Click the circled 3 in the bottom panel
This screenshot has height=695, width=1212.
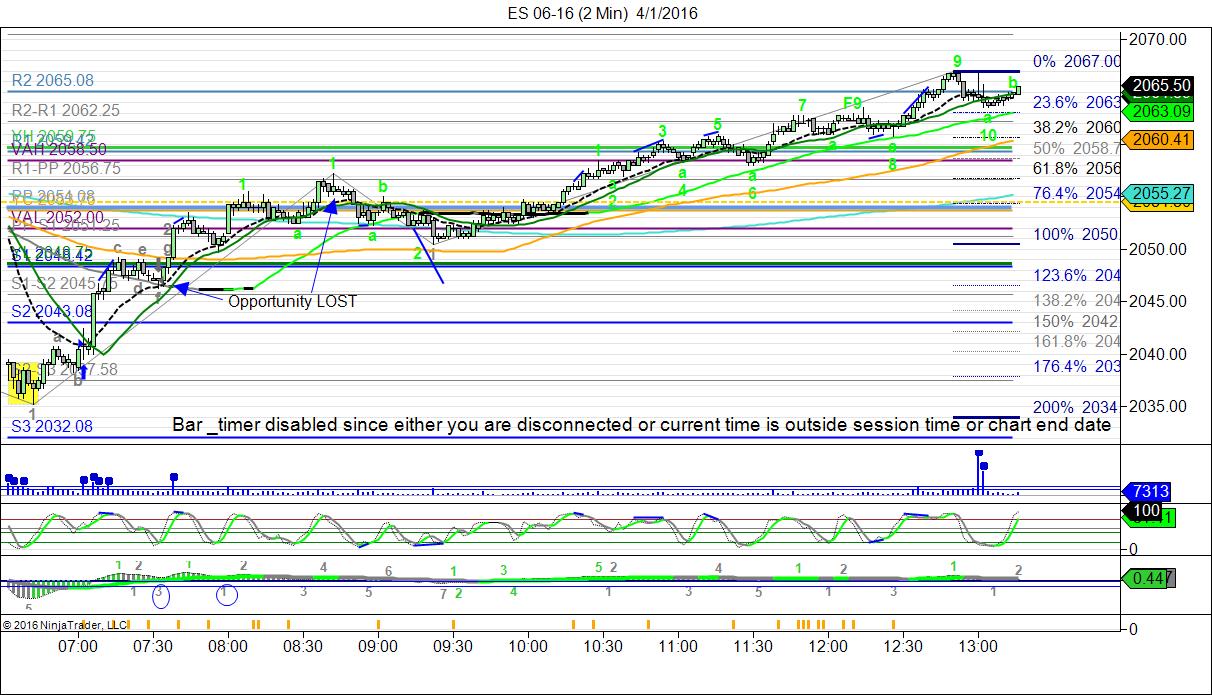(159, 594)
